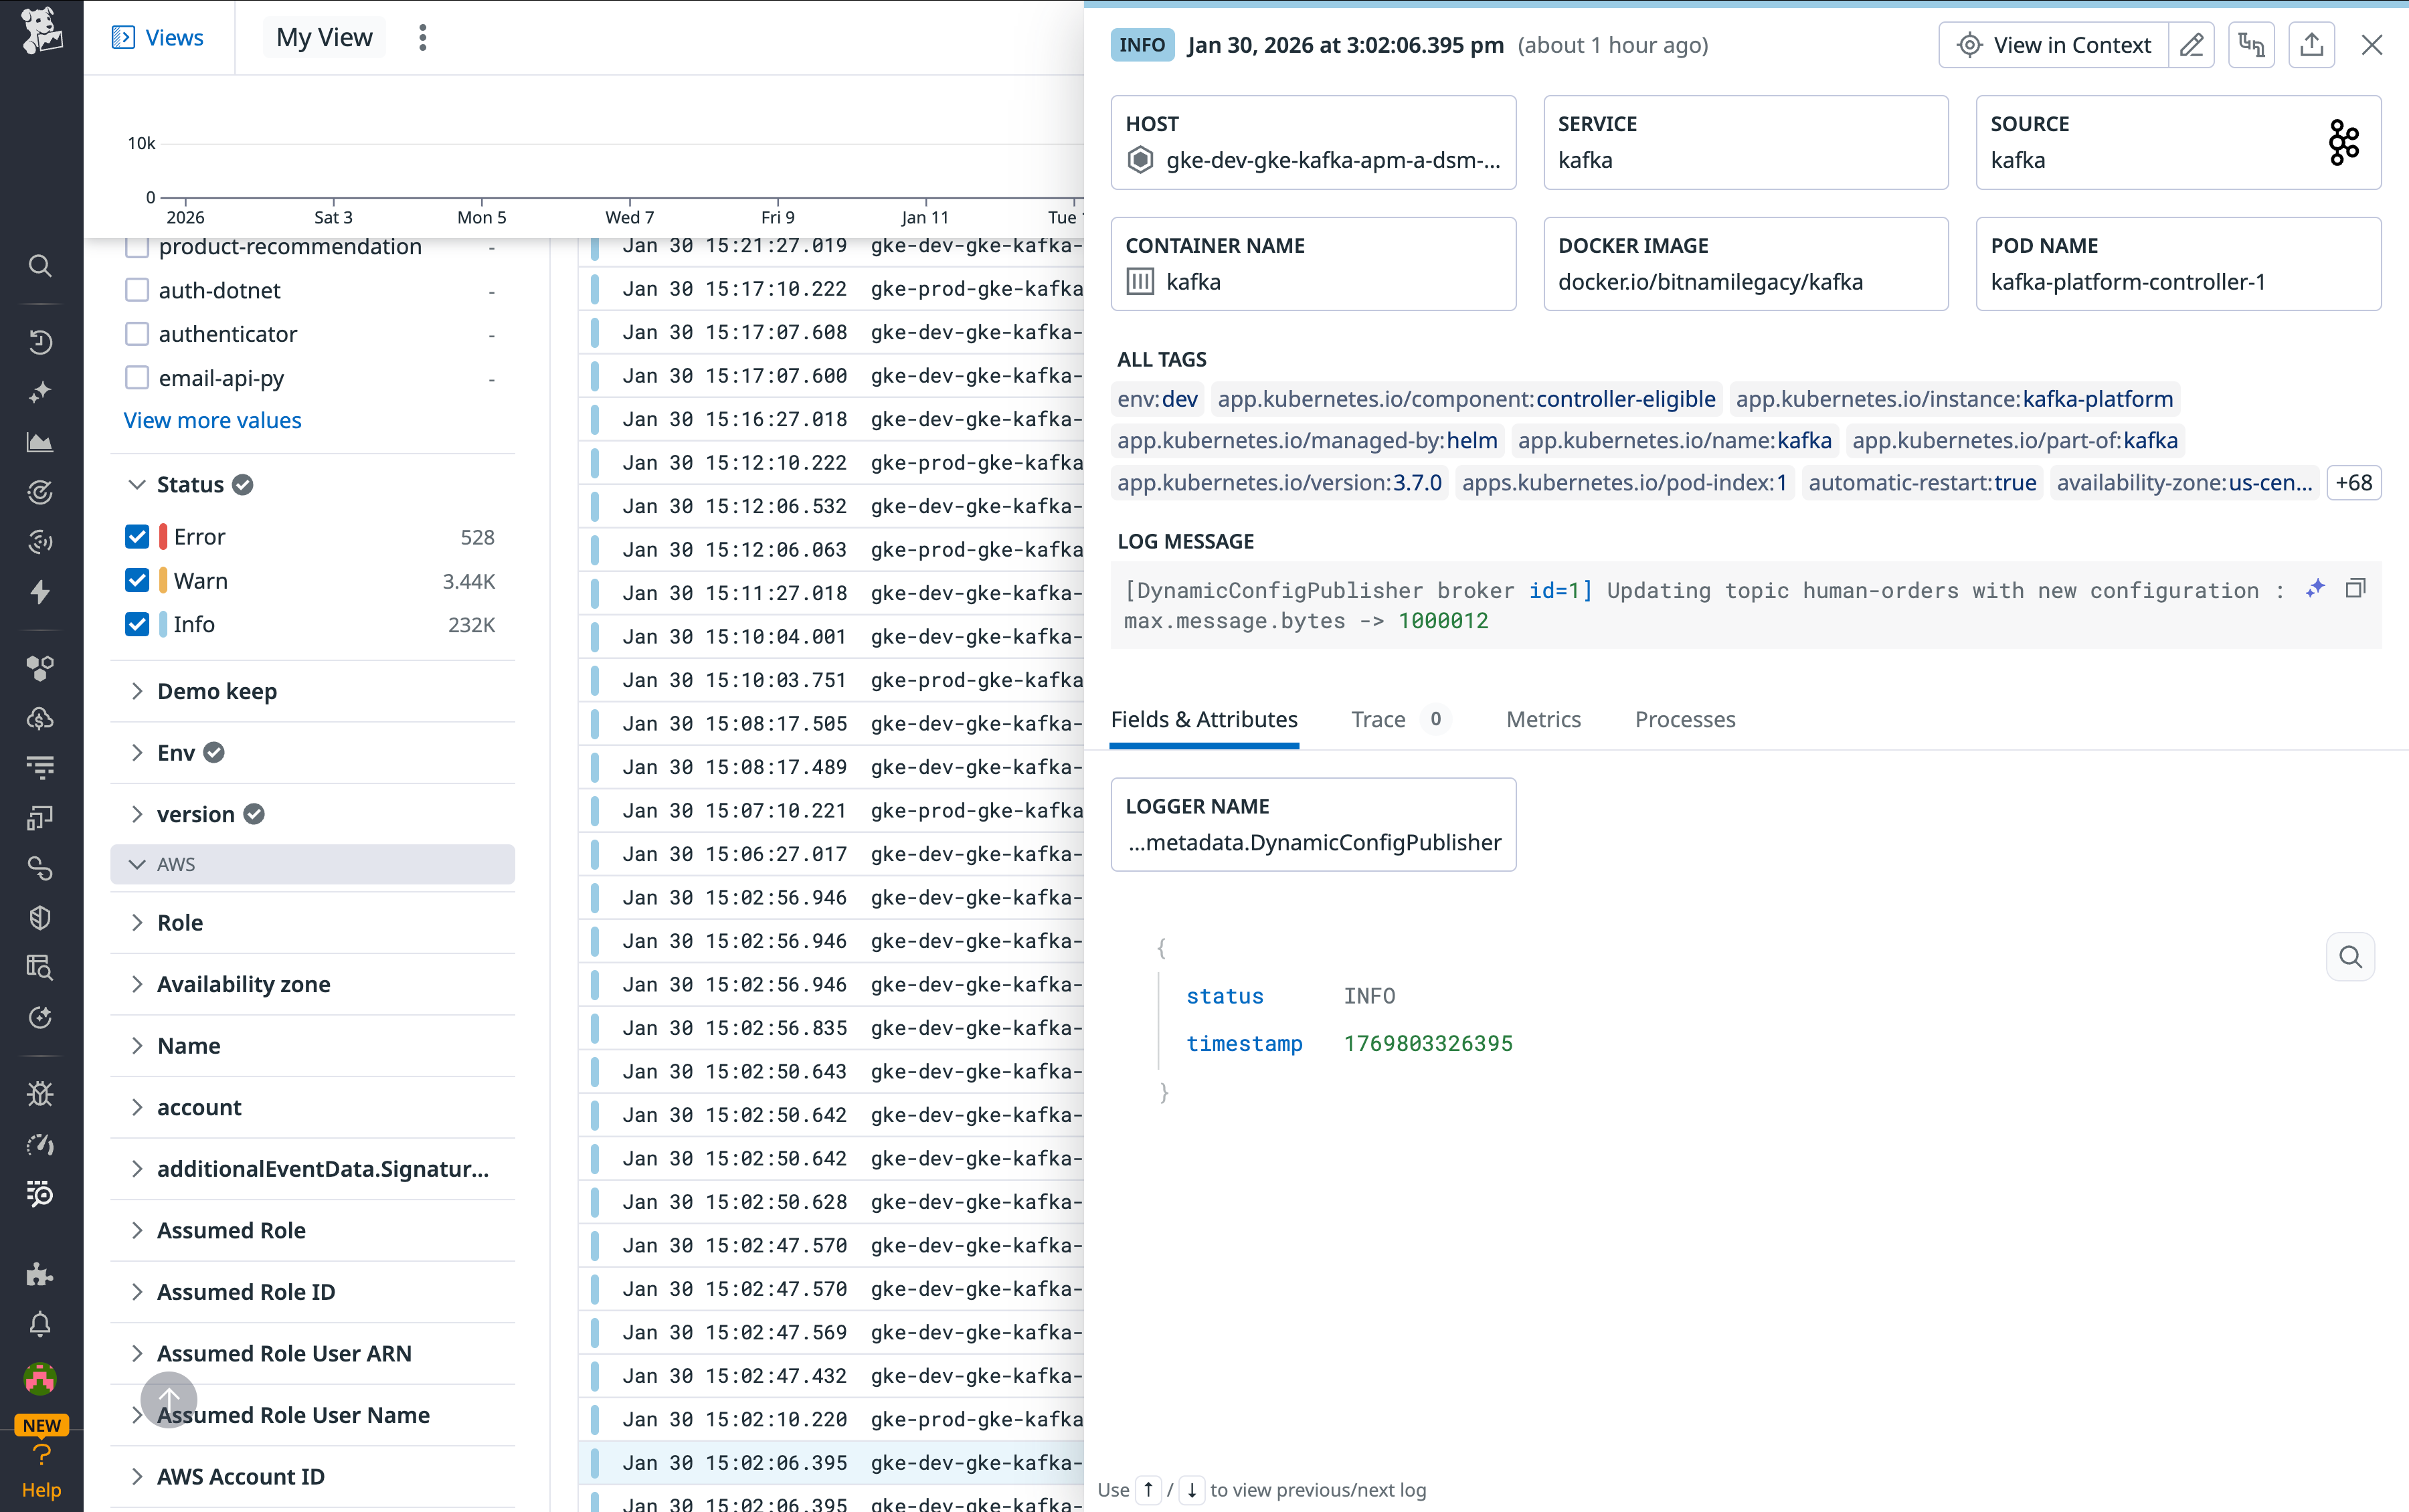Expand the Availability zone facet
The width and height of the screenshot is (2409, 1512).
pos(137,984)
